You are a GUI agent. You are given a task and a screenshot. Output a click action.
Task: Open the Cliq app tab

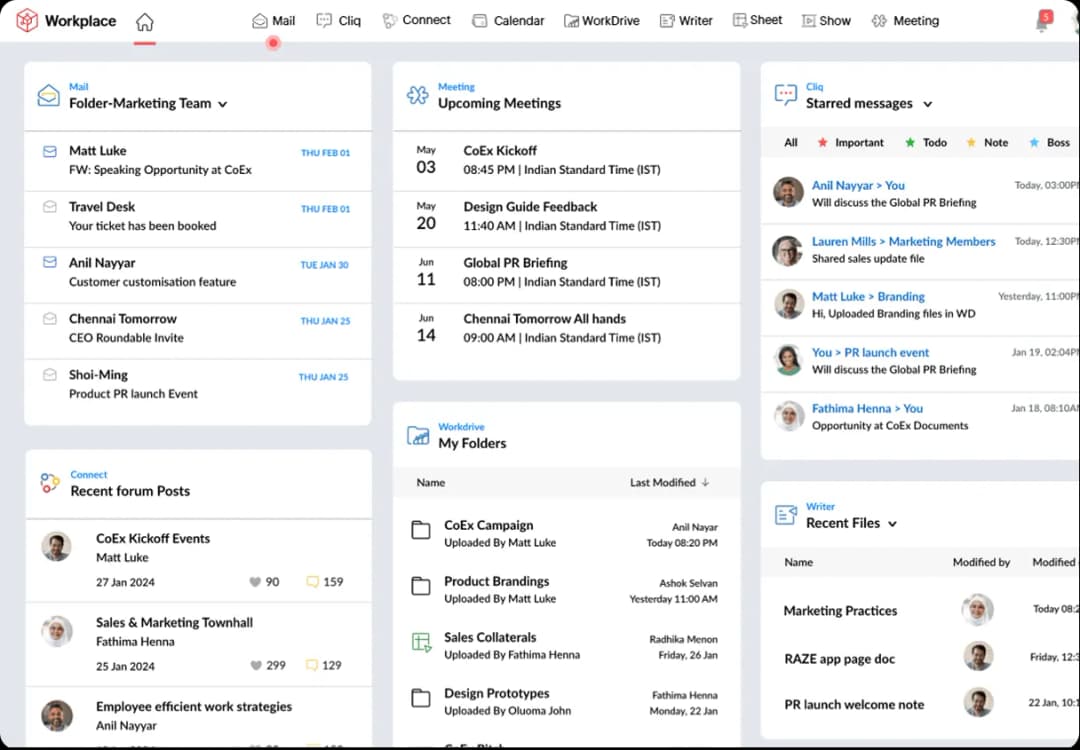pos(338,21)
